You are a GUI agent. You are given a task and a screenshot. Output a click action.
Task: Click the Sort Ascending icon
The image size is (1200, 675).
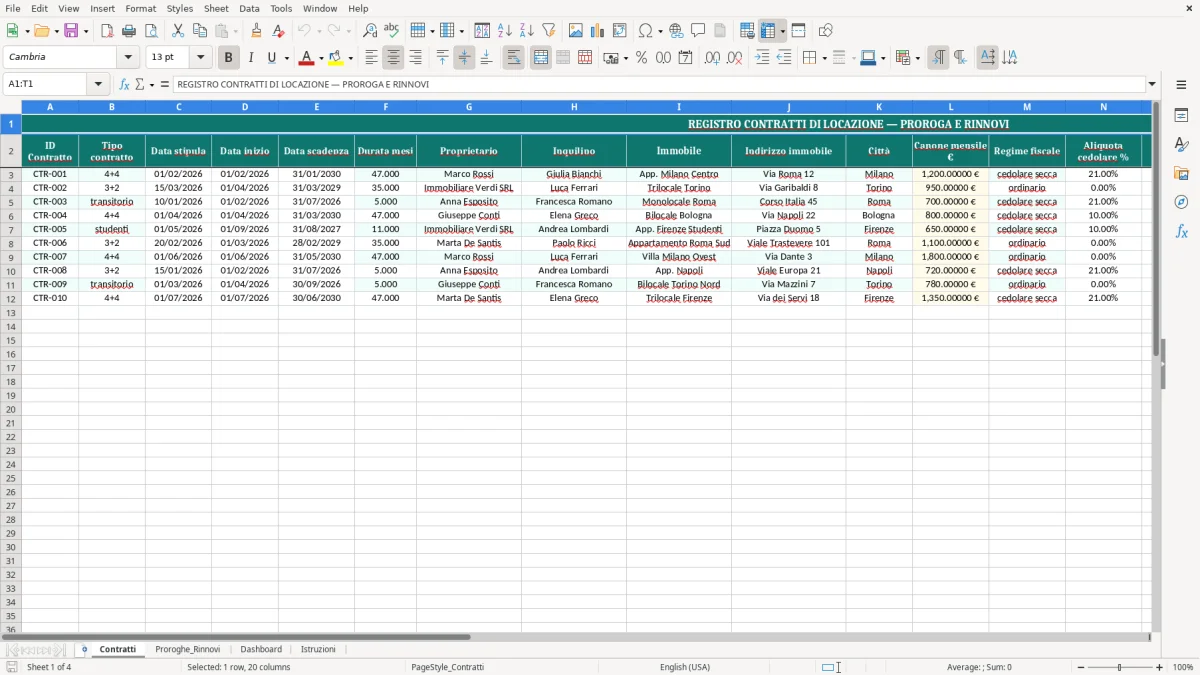click(x=505, y=31)
